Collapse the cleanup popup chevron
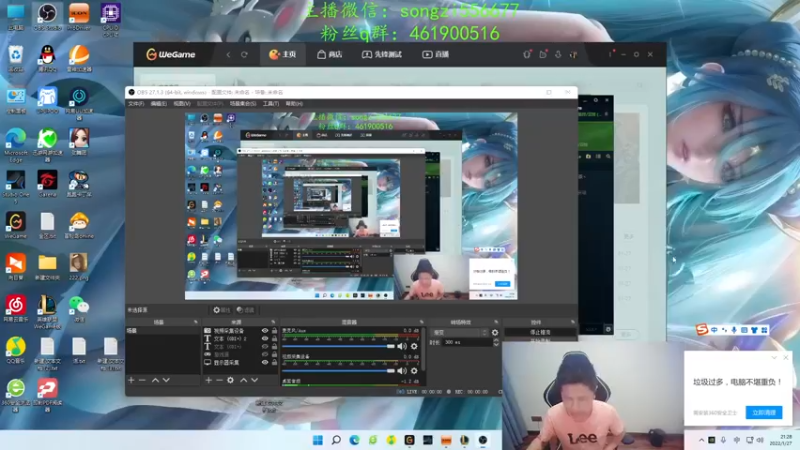This screenshot has height=450, width=800. pyautogui.click(x=774, y=358)
